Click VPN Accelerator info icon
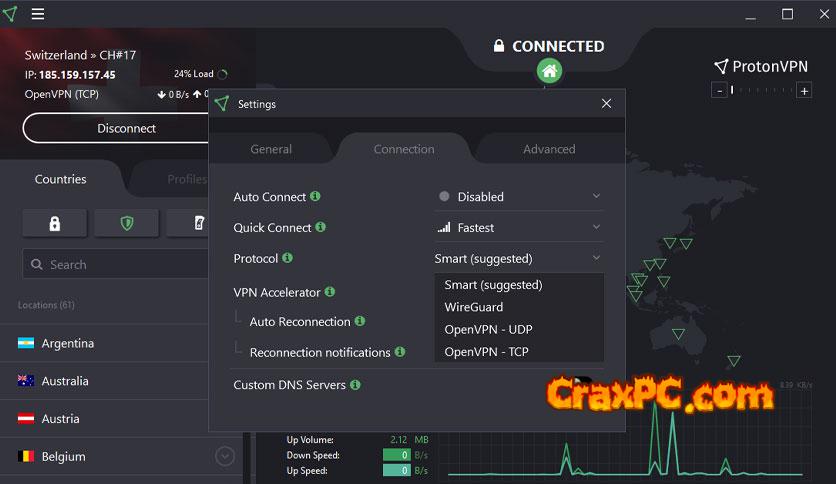Image resolution: width=836 pixels, height=484 pixels. point(330,292)
